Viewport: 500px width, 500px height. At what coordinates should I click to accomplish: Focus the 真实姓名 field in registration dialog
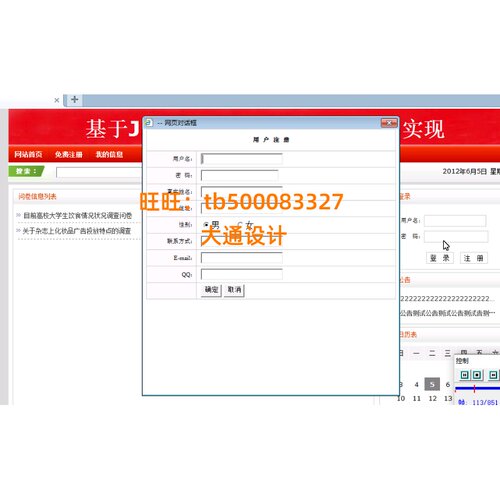(242, 191)
